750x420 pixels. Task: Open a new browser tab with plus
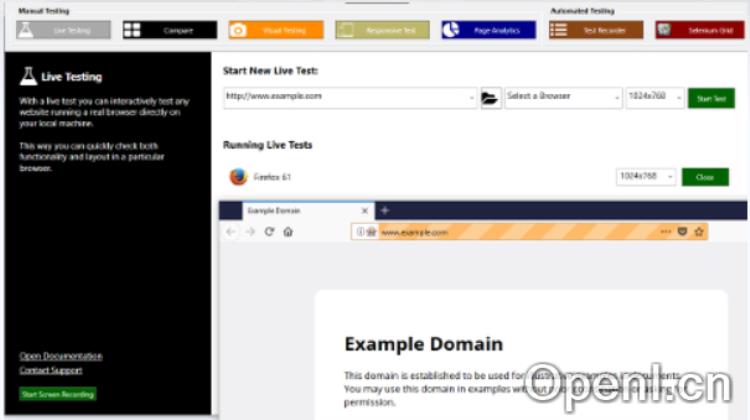point(385,210)
